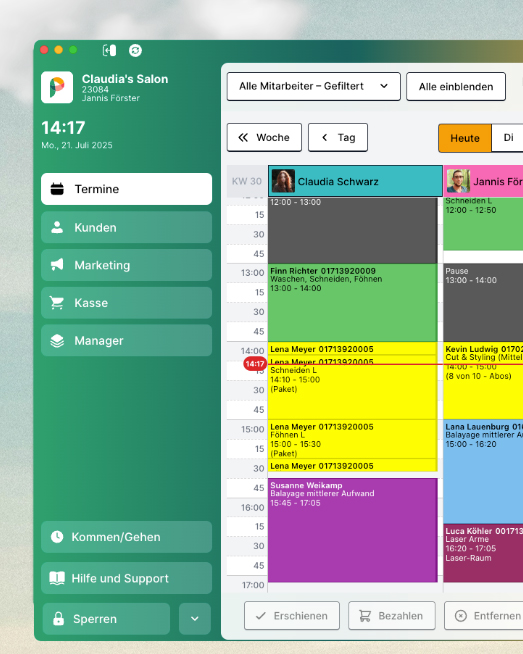This screenshot has width=523, height=654.
Task: Click the red 14:17 current time marker
Action: tap(255, 364)
